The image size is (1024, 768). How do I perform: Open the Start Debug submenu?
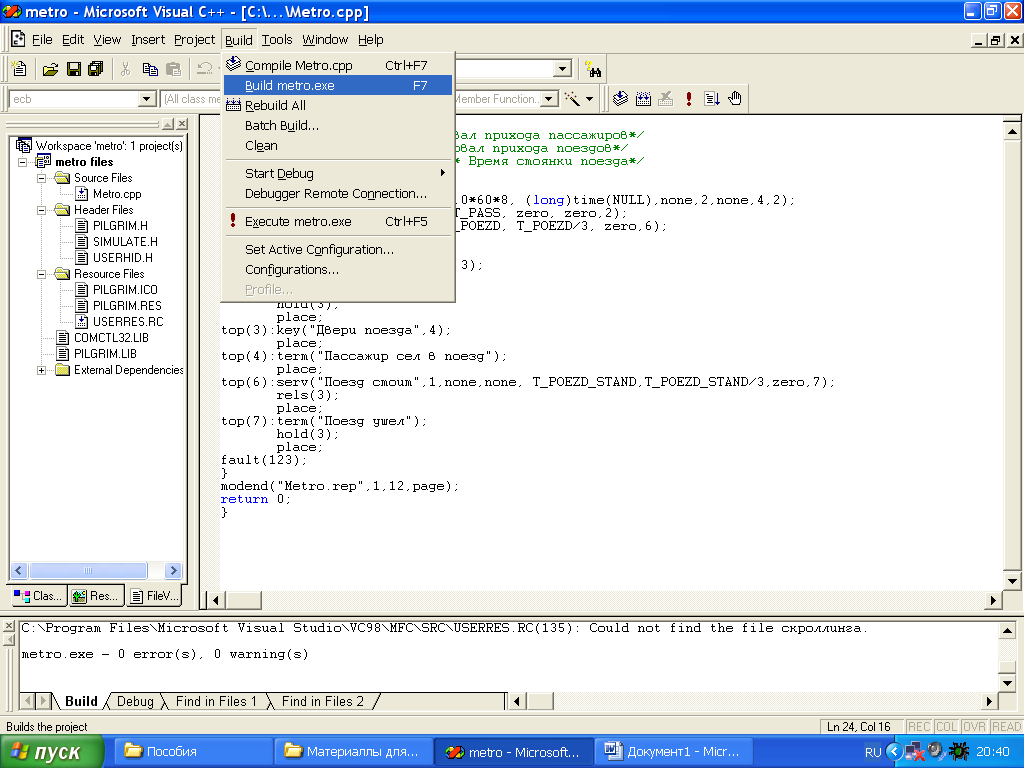pyautogui.click(x=338, y=173)
